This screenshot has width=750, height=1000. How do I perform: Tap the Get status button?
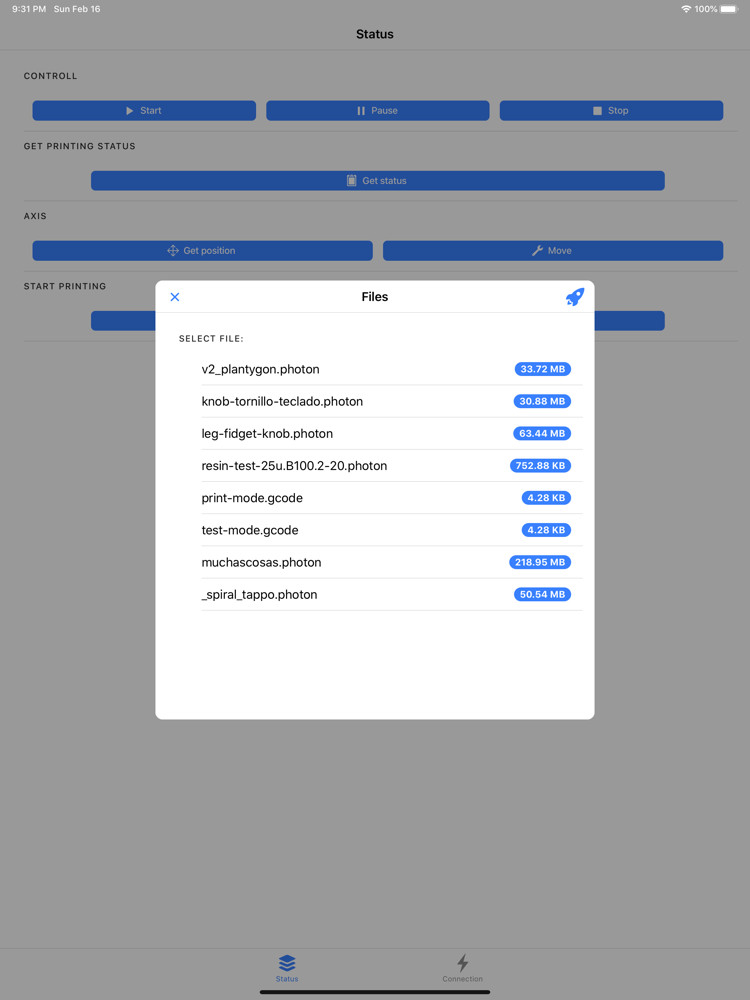(x=378, y=180)
